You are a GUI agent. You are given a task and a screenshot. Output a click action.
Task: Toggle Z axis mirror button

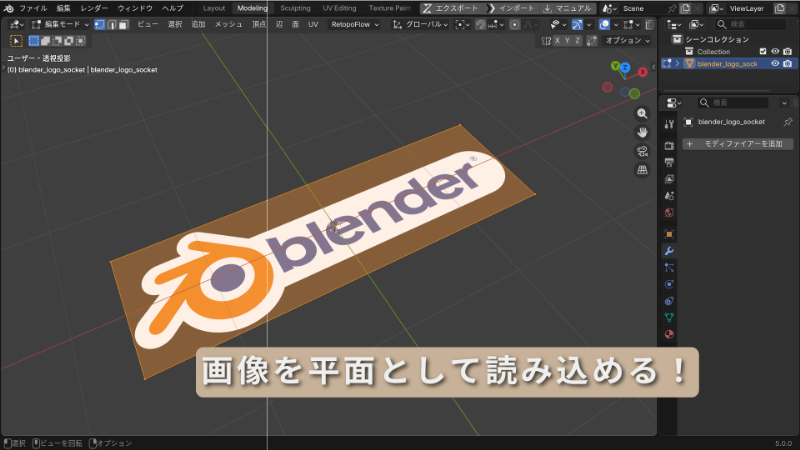tap(578, 41)
